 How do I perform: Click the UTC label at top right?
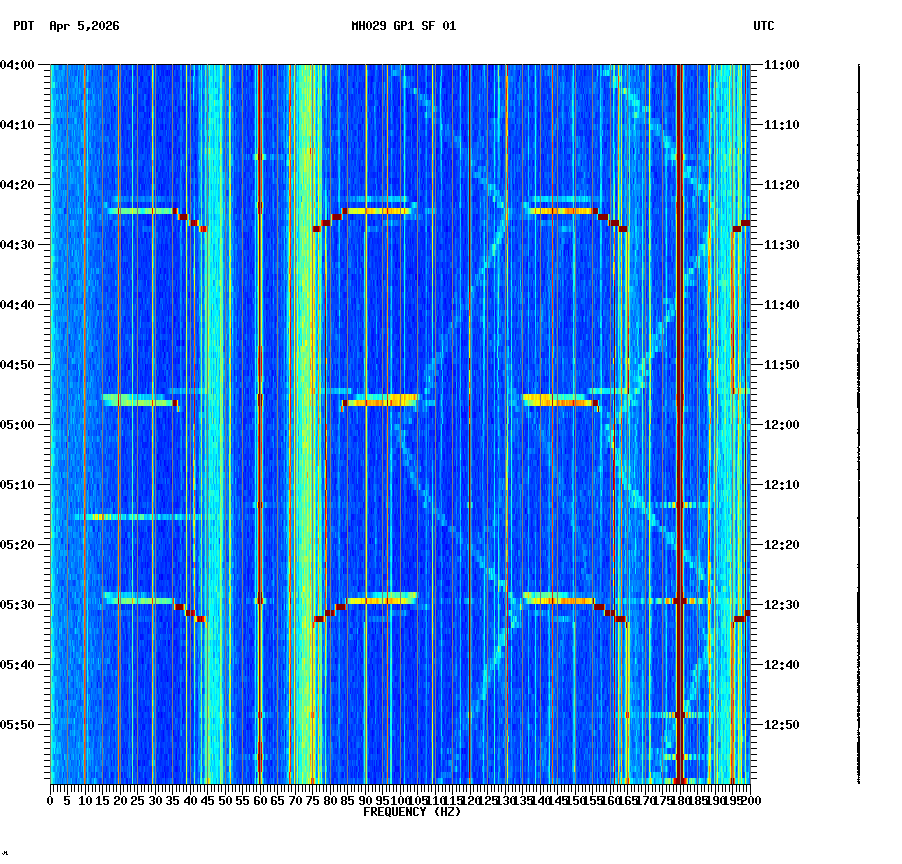763,28
